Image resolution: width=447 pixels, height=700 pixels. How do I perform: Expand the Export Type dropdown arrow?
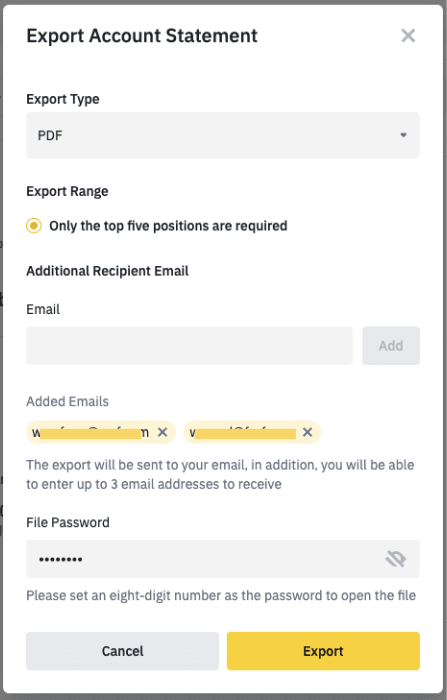[x=403, y=135]
